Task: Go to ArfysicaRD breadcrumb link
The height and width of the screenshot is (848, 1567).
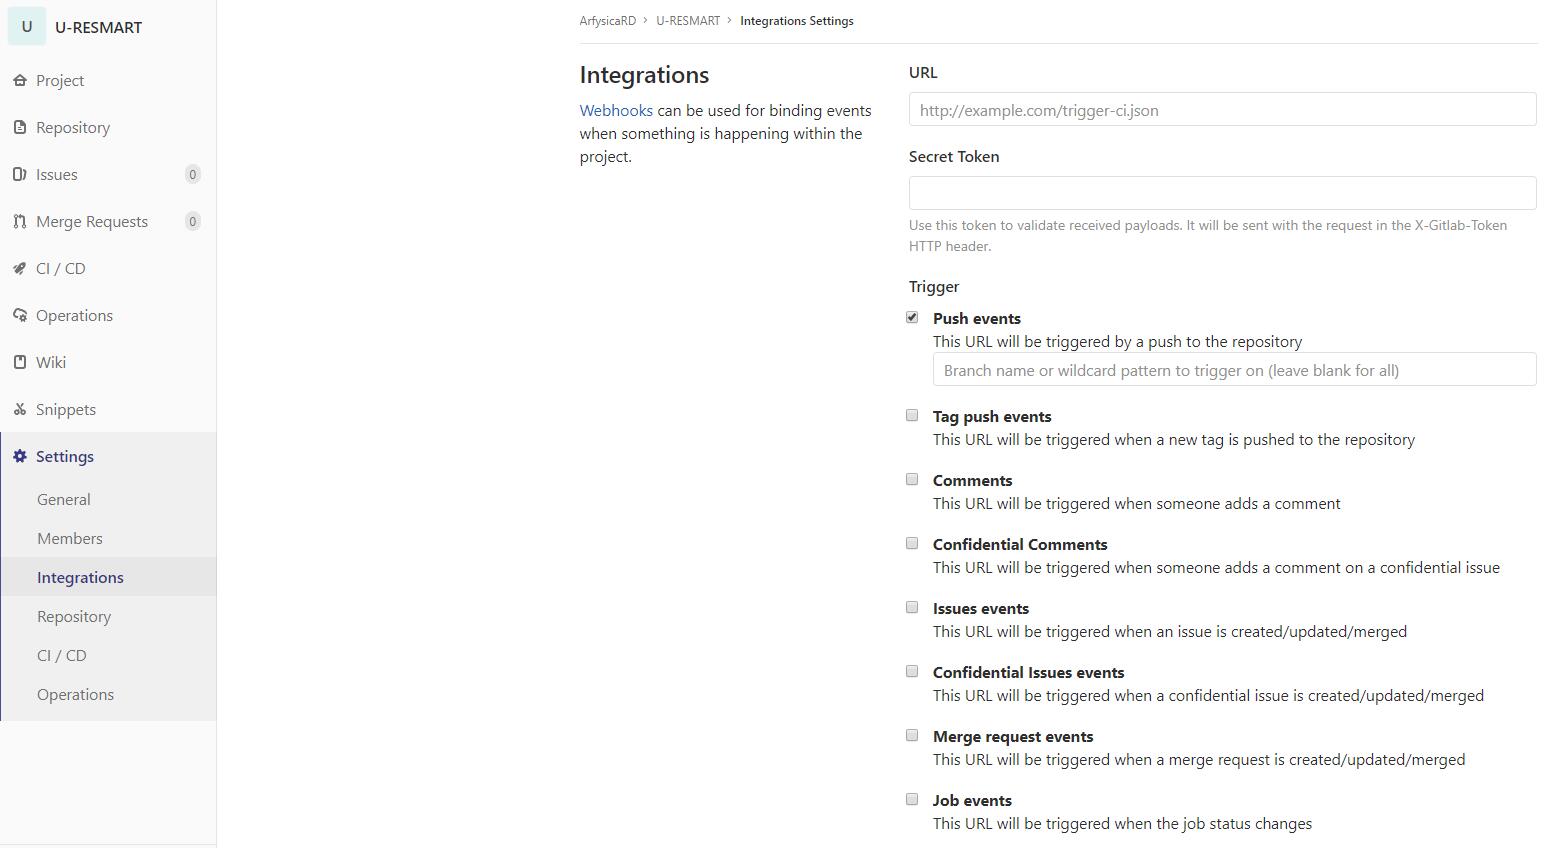Action: 608,21
